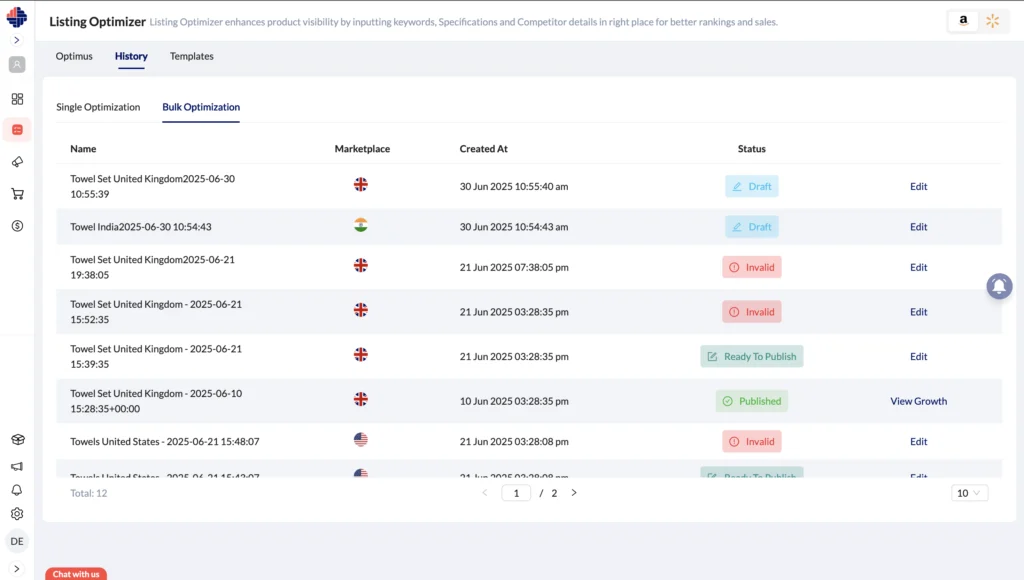Click Edit for the 15:52:35 Towel Set row
Image resolution: width=1024 pixels, height=580 pixels.
[918, 312]
